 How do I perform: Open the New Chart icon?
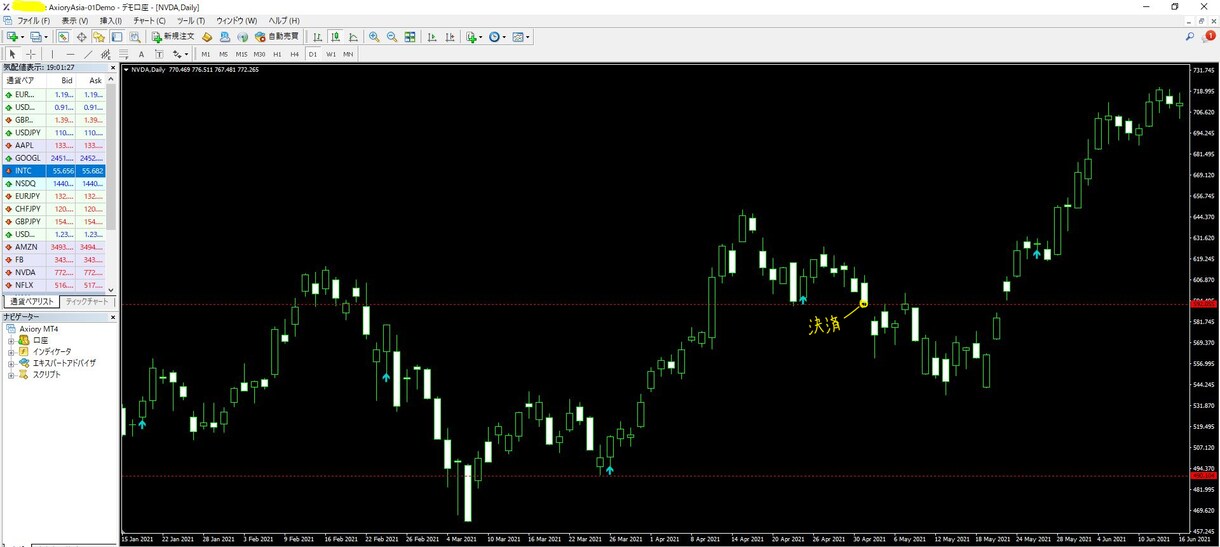coord(12,37)
